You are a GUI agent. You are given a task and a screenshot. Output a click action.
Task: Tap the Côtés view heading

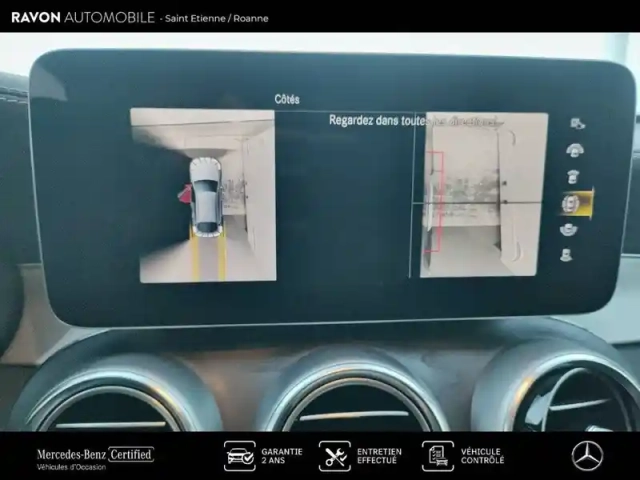point(287,99)
